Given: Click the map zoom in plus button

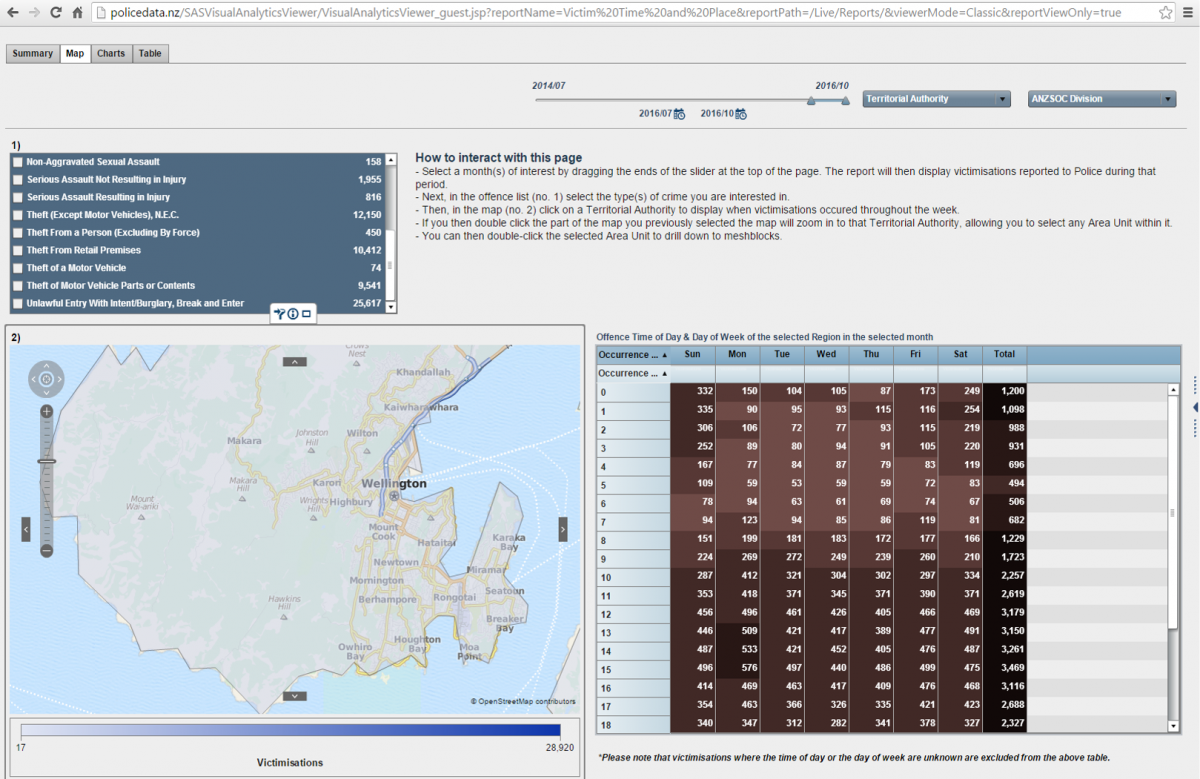Looking at the screenshot, I should pyautogui.click(x=47, y=411).
